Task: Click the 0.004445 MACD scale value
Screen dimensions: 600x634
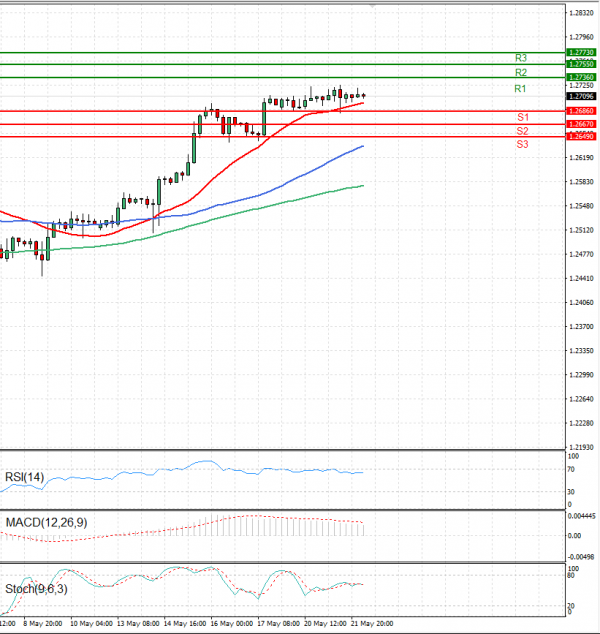Action: (x=581, y=516)
